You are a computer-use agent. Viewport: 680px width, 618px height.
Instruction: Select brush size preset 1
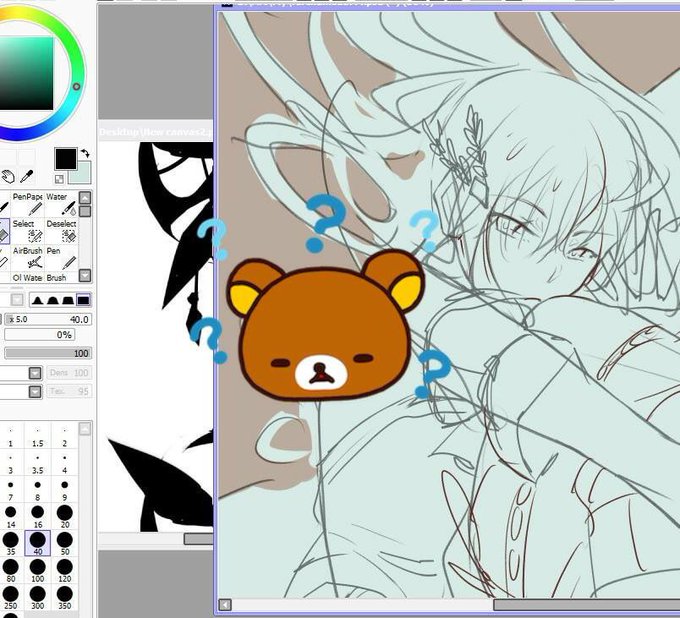[10, 436]
